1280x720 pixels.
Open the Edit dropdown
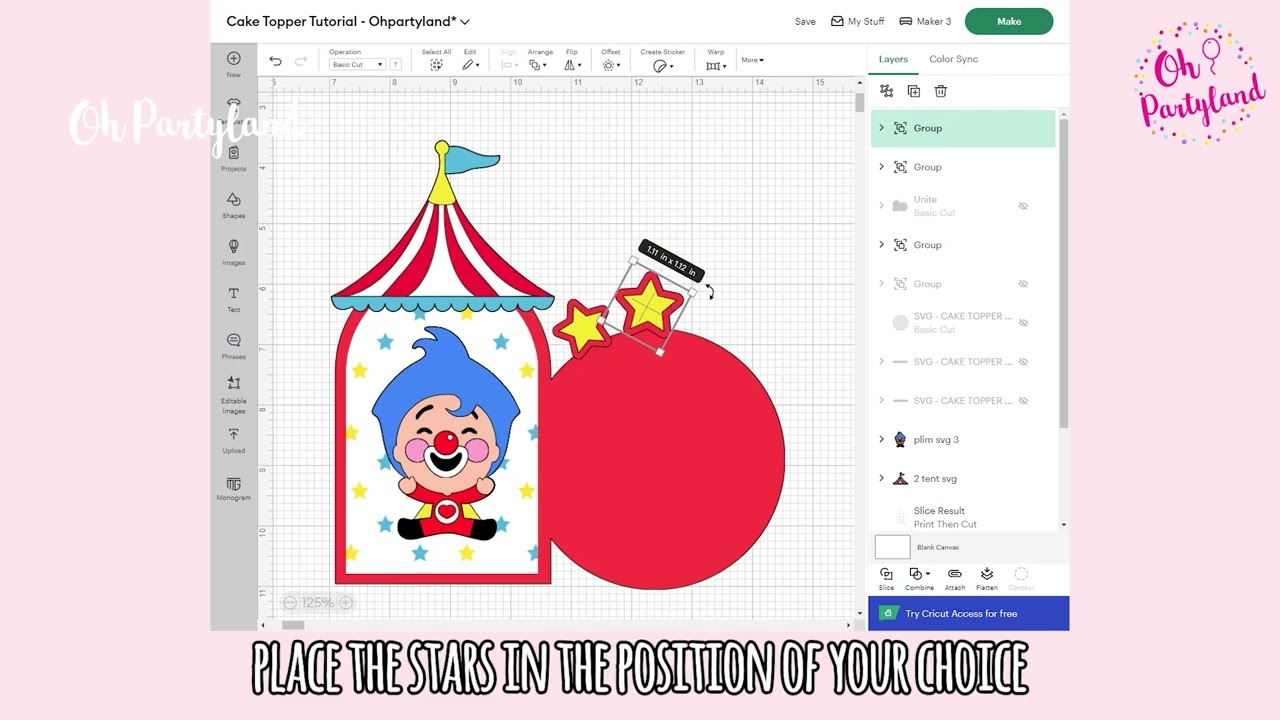tap(470, 65)
